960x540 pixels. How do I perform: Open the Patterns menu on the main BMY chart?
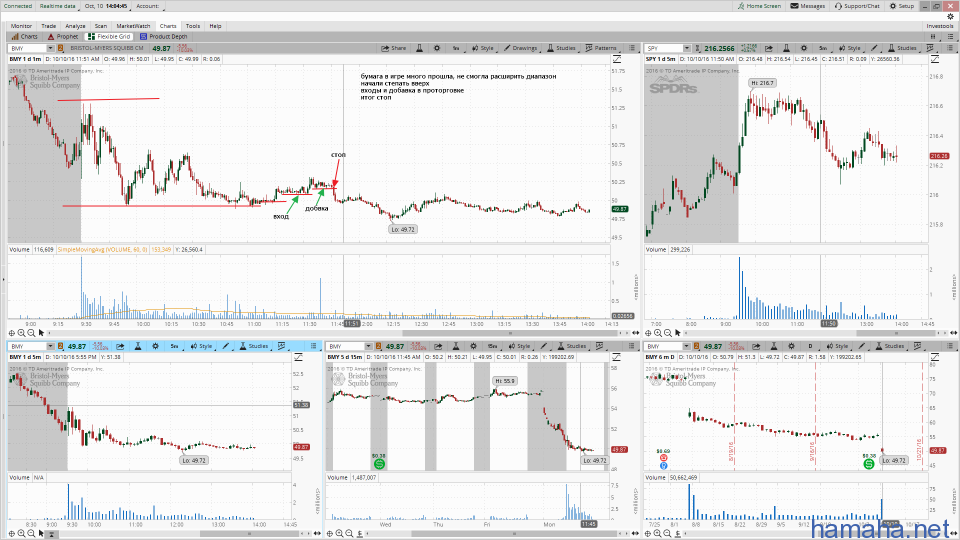(601, 48)
